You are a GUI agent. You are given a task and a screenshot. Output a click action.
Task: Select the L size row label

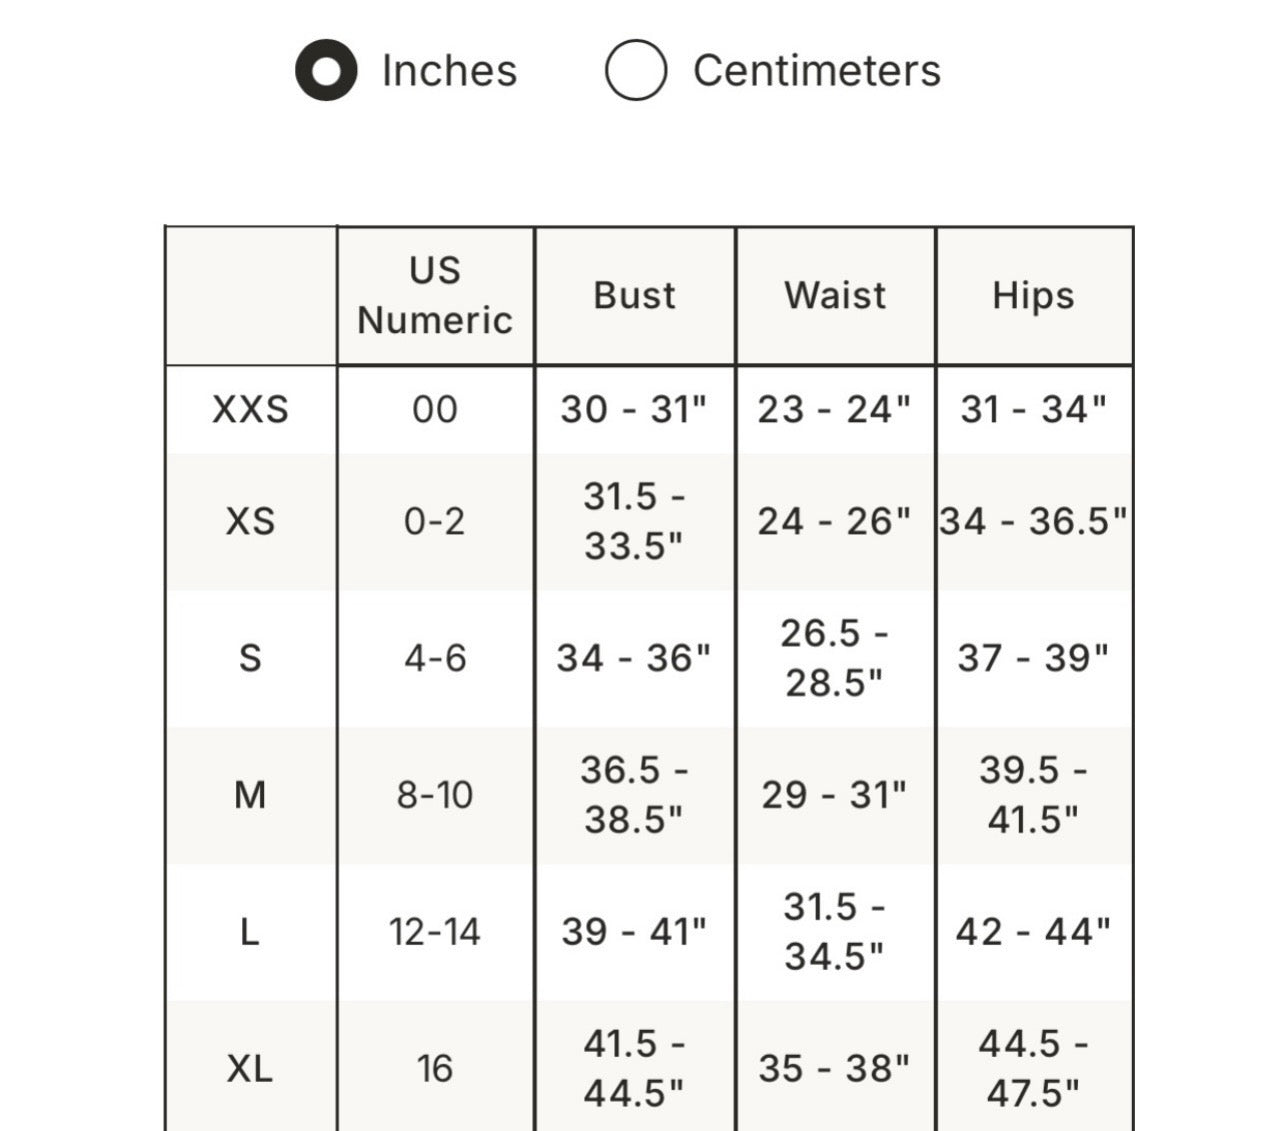coord(250,933)
